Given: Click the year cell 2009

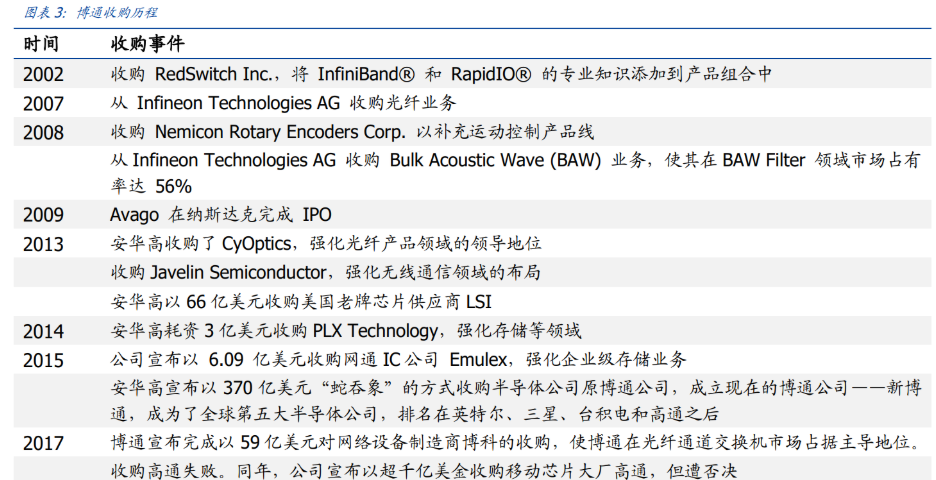Looking at the screenshot, I should point(43,215).
